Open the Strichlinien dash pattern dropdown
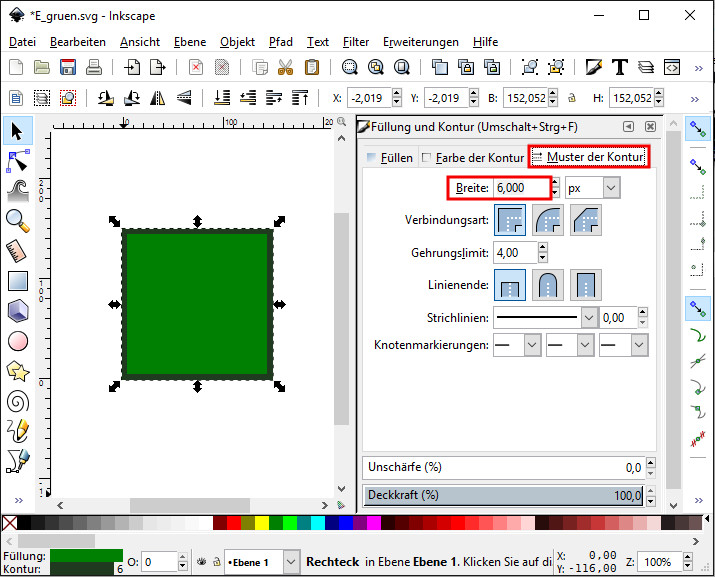Viewport: 715px width, 577px height. (589, 317)
